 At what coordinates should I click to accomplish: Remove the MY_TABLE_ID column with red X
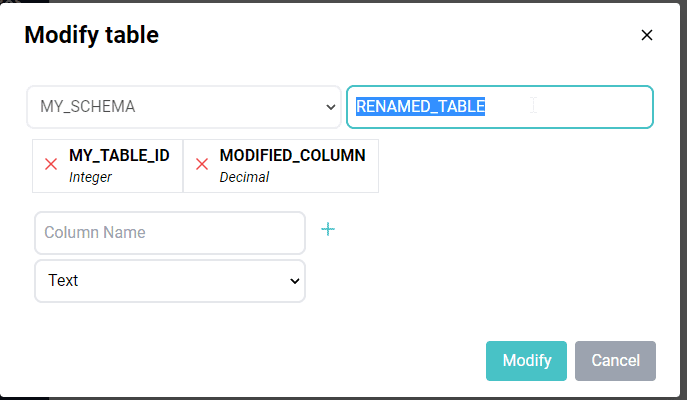tap(51, 164)
